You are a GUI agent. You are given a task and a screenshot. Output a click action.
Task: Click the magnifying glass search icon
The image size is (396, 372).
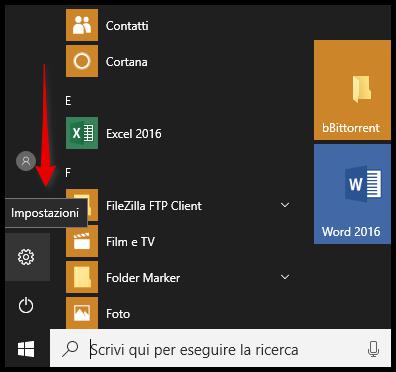coord(70,349)
